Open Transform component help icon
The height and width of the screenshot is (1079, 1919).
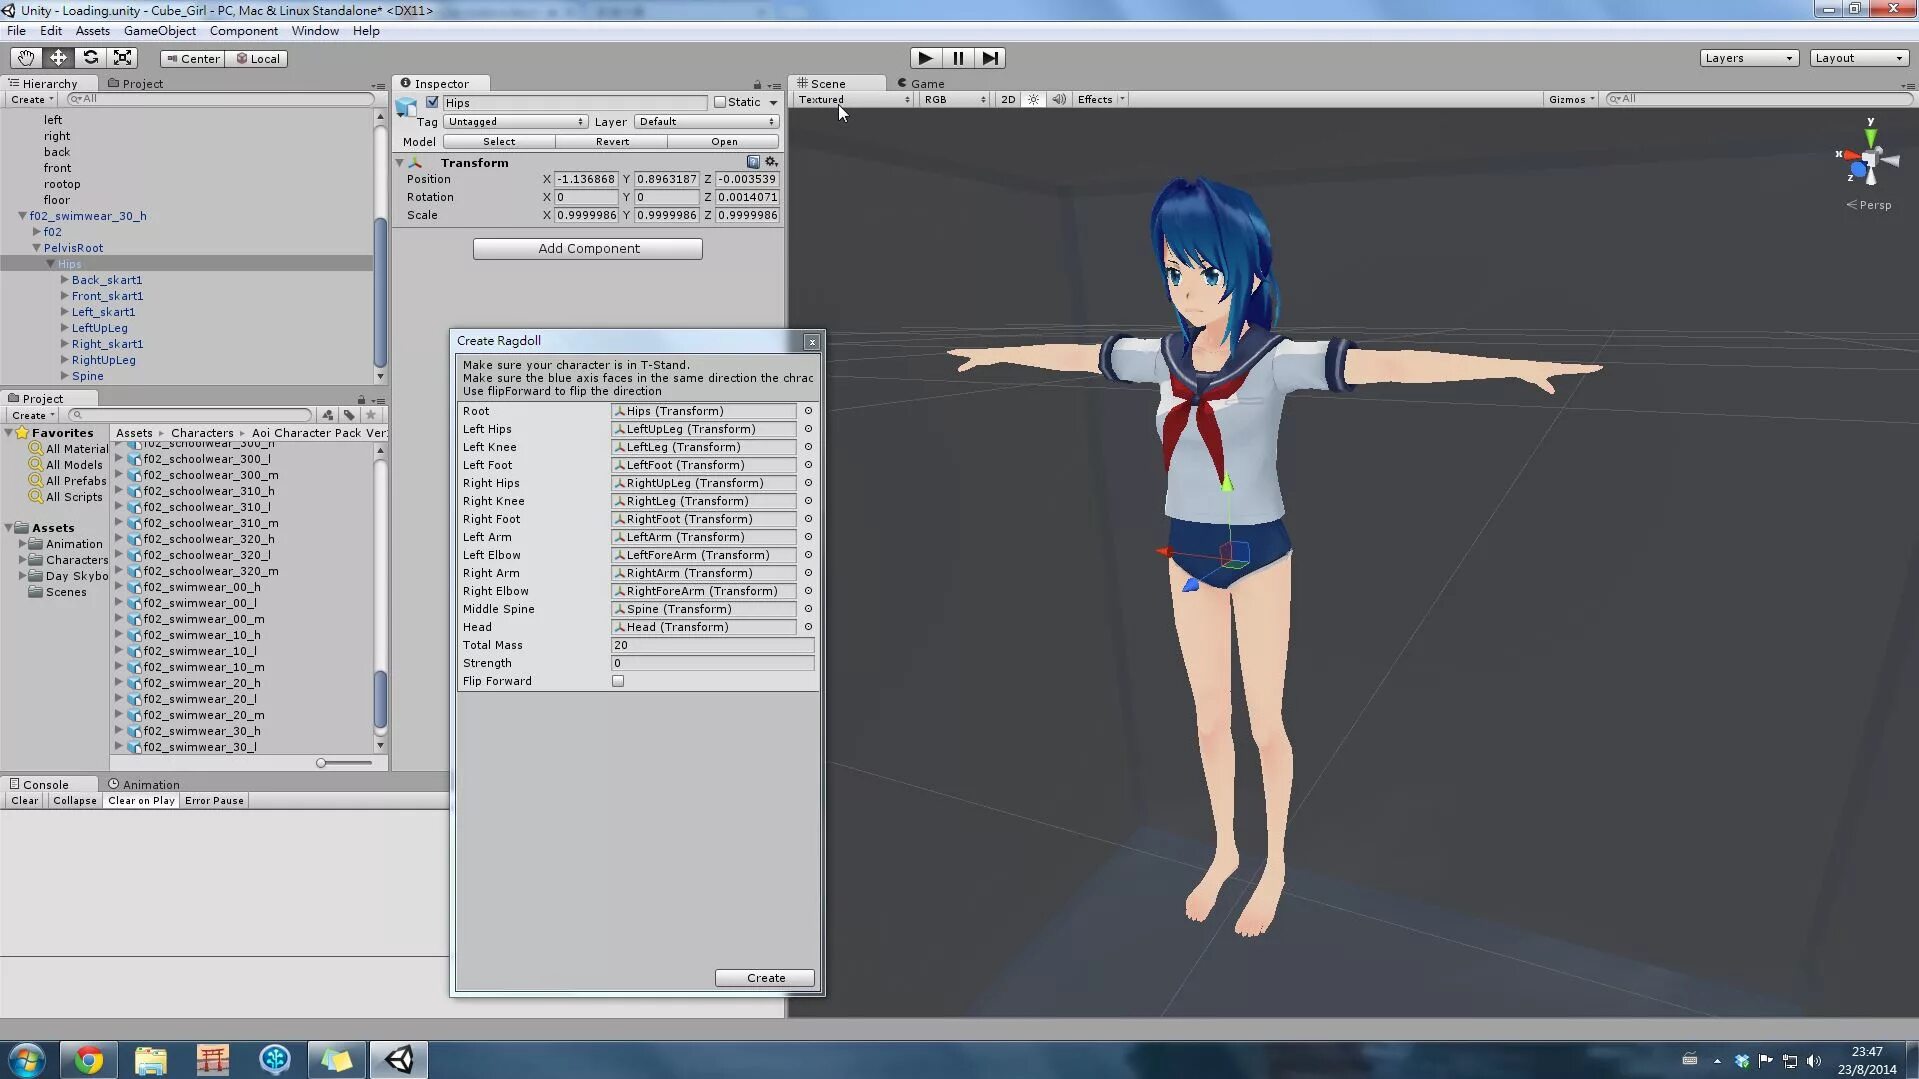click(x=753, y=162)
